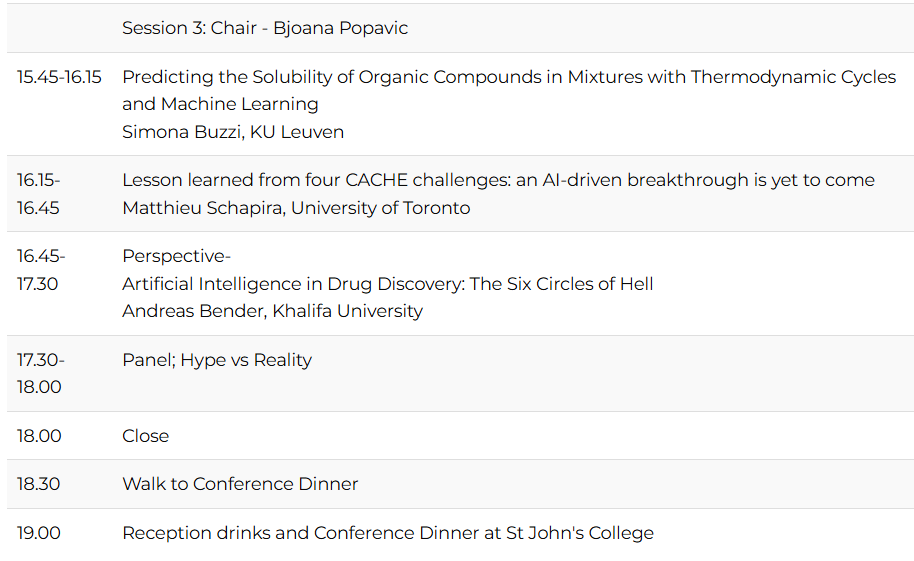The image size is (914, 561).
Task: Select the 'Lesson learned from four CACHE challenges' title
Action: point(498,180)
